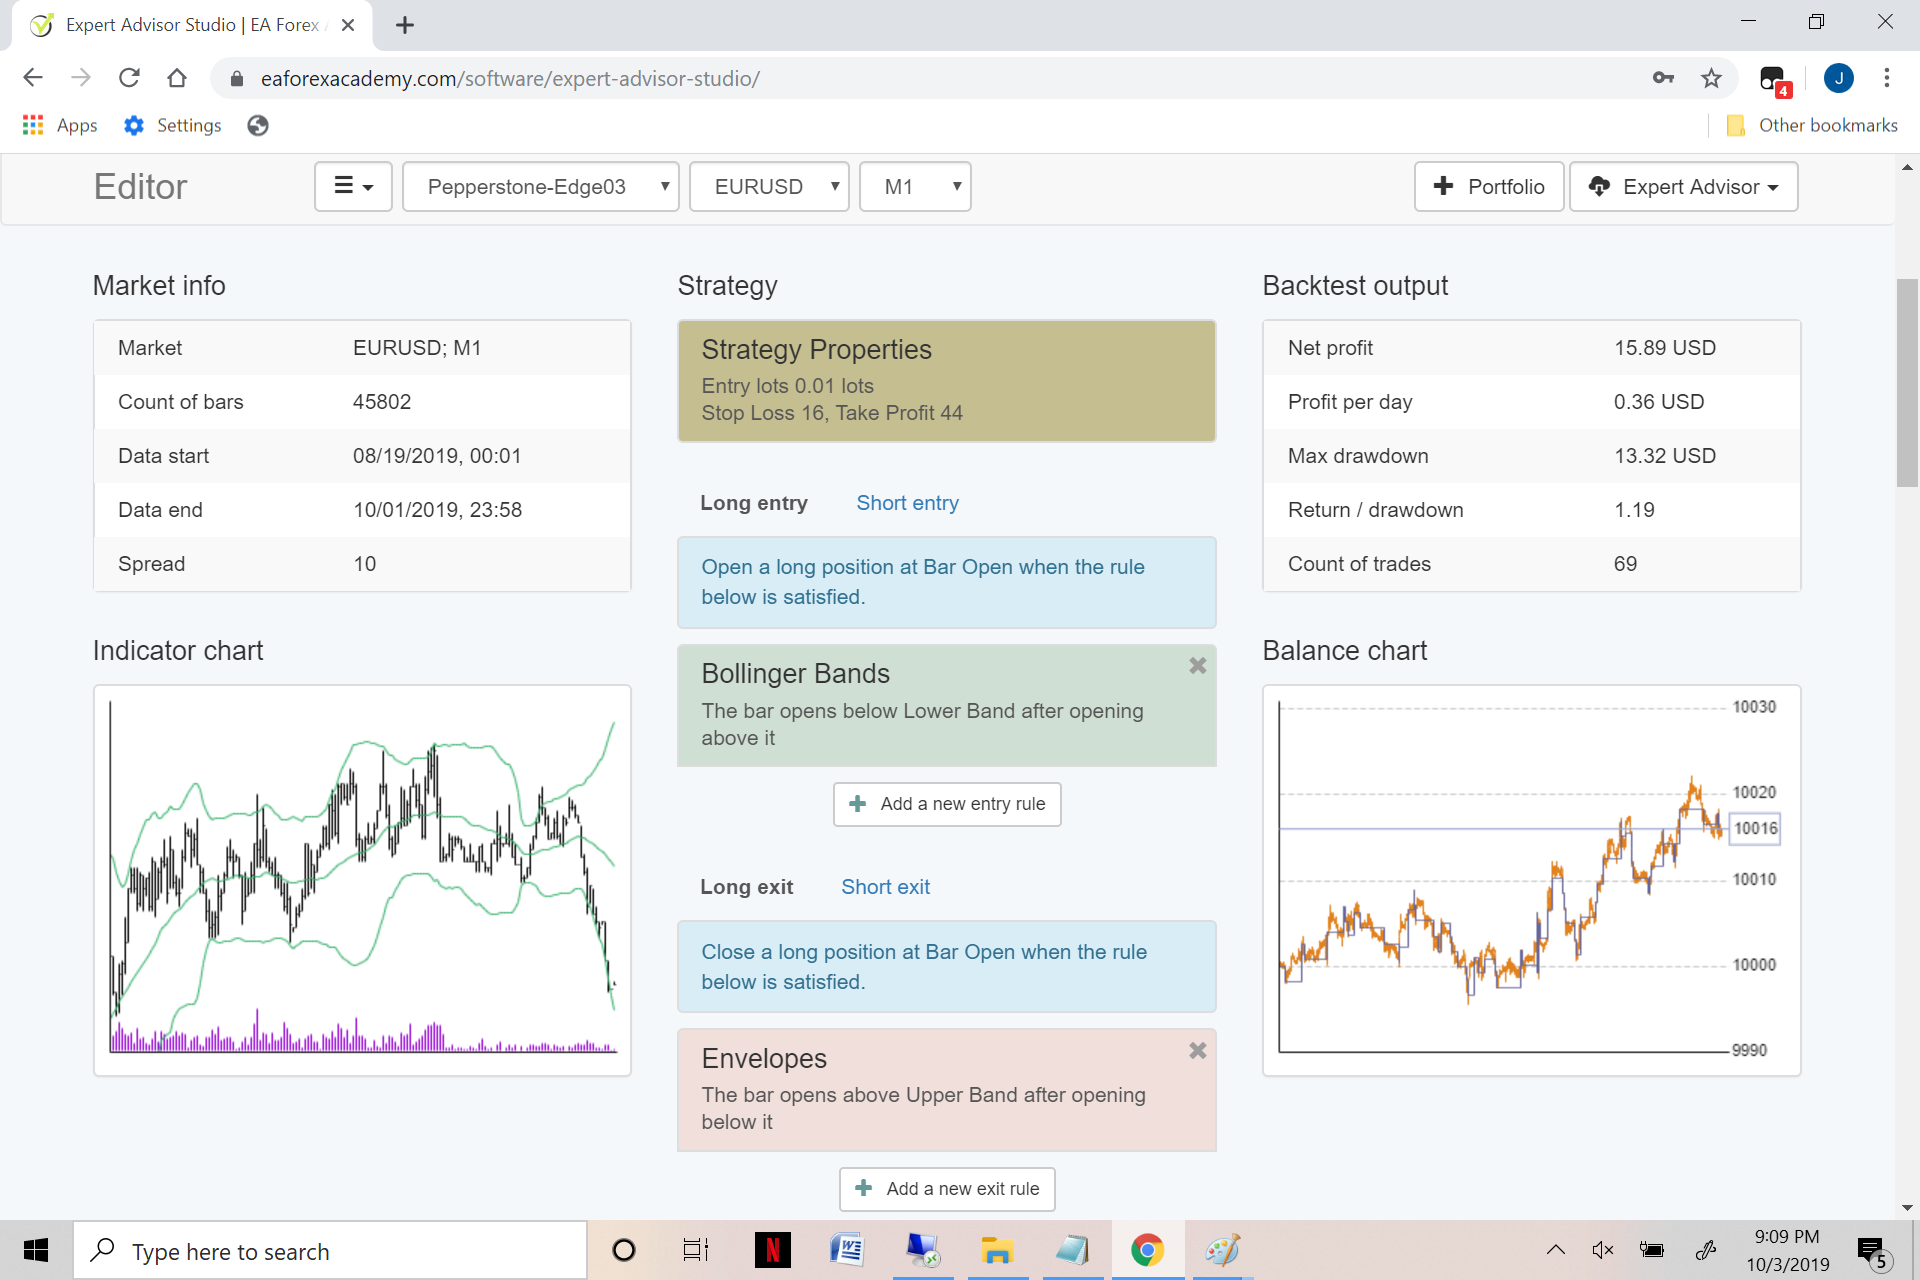
Task: Open saved password key icon
Action: (1663, 78)
